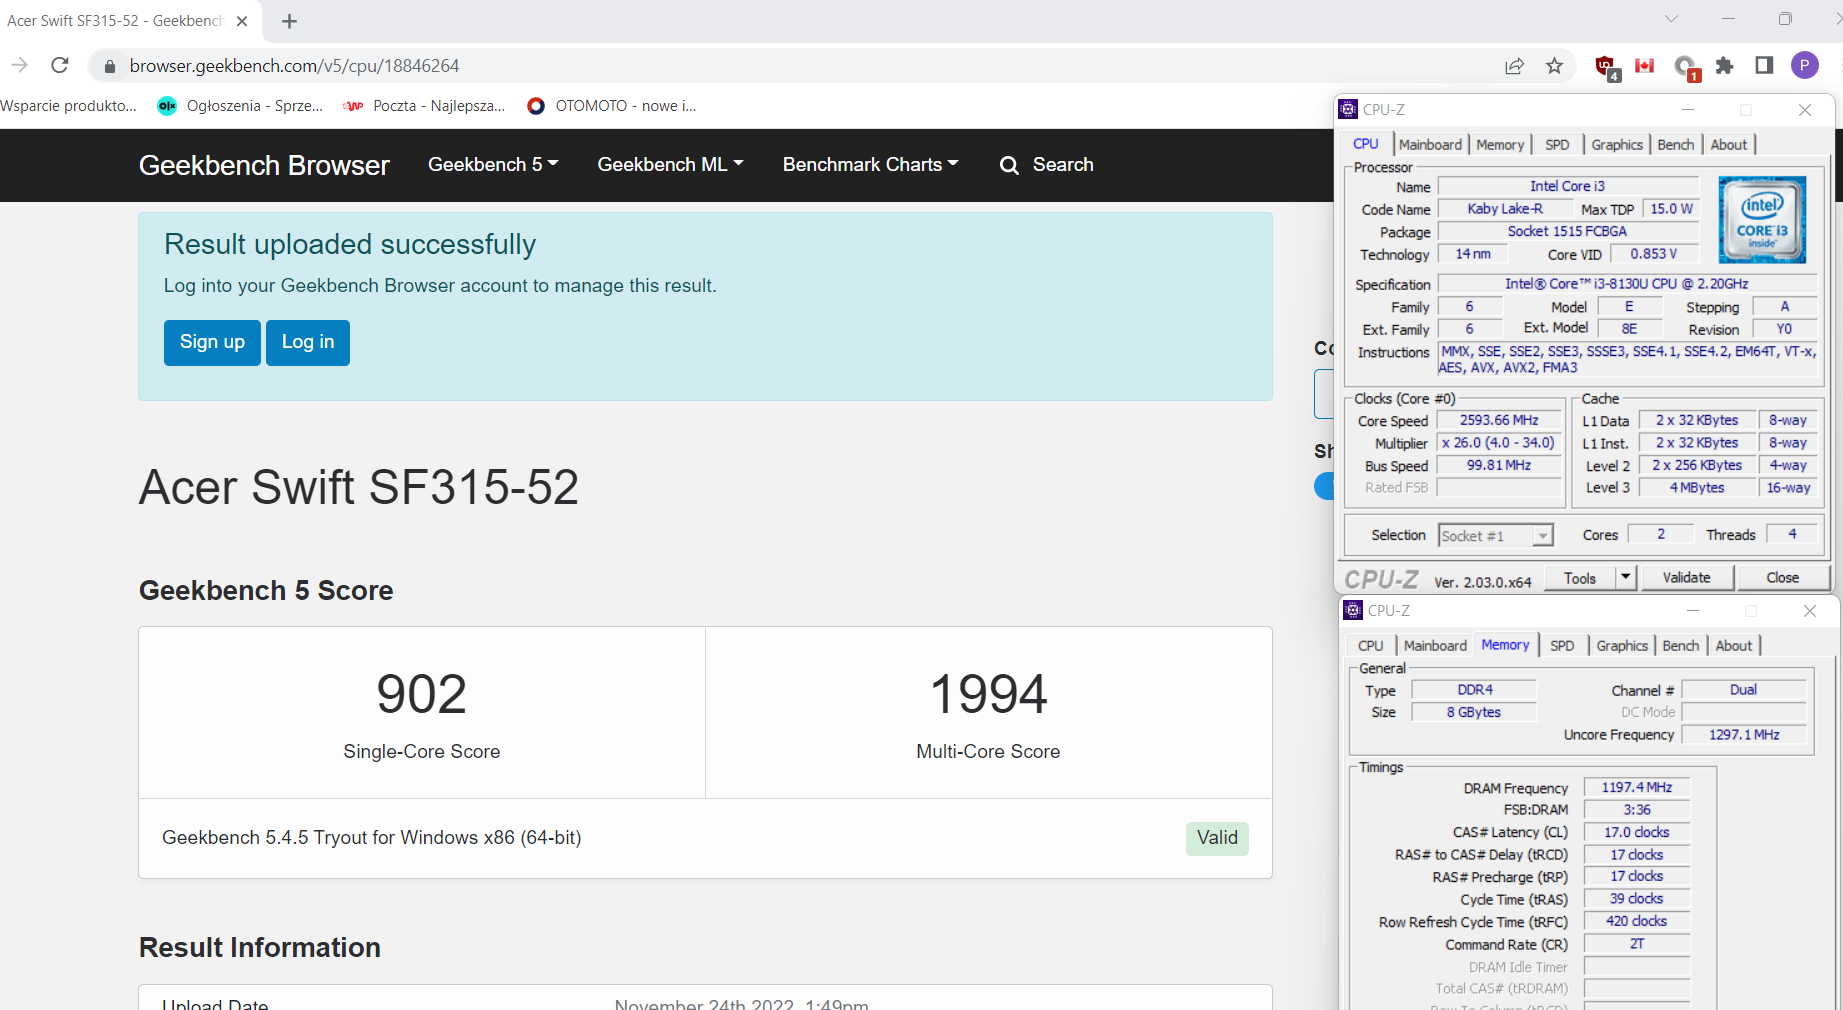
Task: Click the Valid badge in the score box
Action: [x=1217, y=838]
